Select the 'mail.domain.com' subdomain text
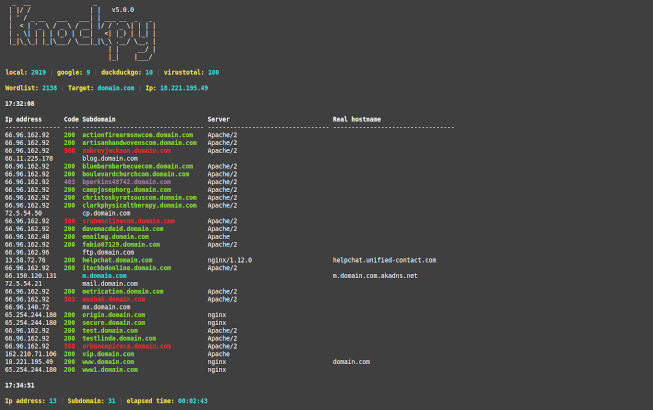Image resolution: width=653 pixels, height=410 pixels. 110,284
